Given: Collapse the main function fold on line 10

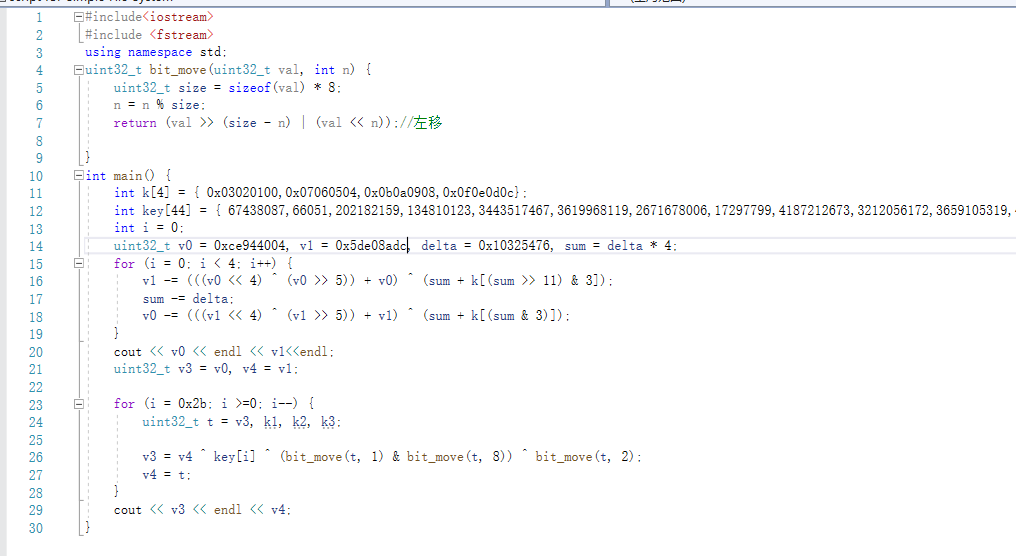Looking at the screenshot, I should (78, 176).
